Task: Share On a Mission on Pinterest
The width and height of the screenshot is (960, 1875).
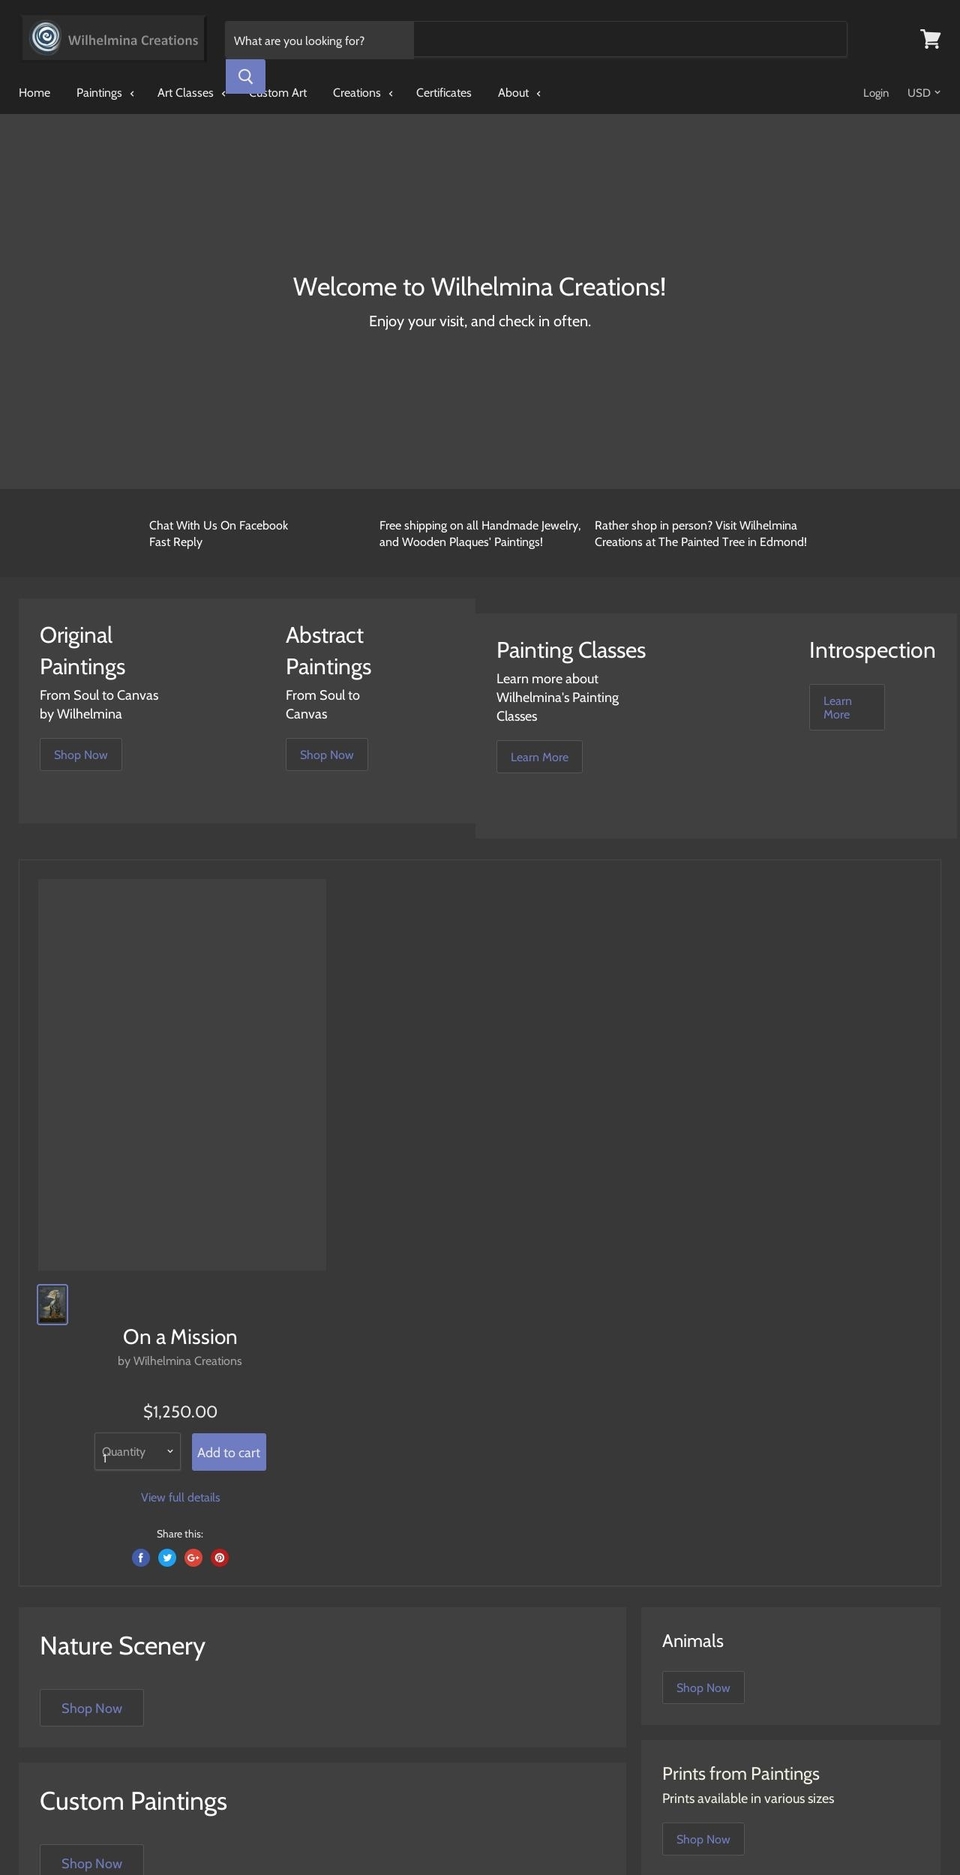Action: tap(220, 1557)
